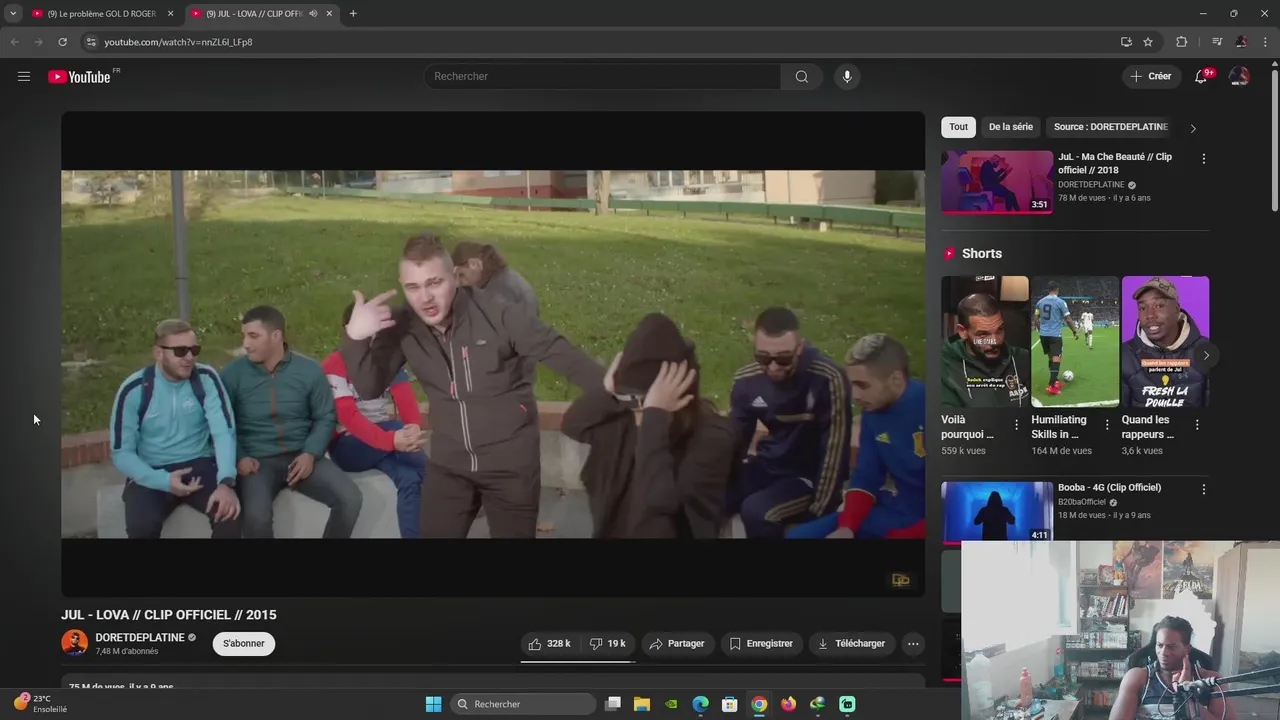Image resolution: width=1280 pixels, height=720 pixels.
Task: Open Chrome extensions puzzle icon
Action: pos(1181,42)
